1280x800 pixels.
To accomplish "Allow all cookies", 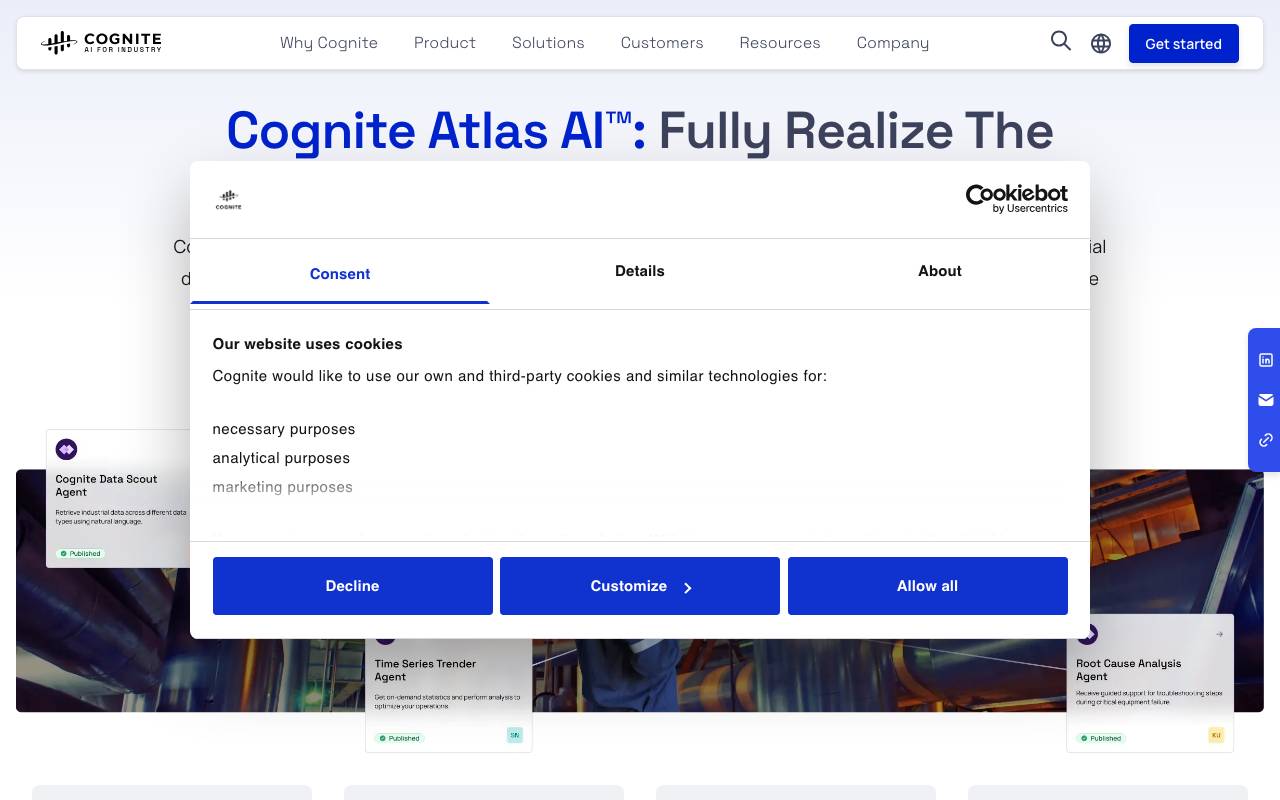I will 928,586.
